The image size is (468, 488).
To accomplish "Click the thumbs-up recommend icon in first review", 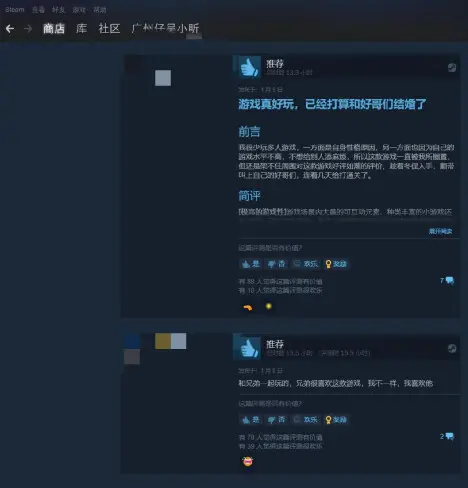I will click(x=250, y=67).
